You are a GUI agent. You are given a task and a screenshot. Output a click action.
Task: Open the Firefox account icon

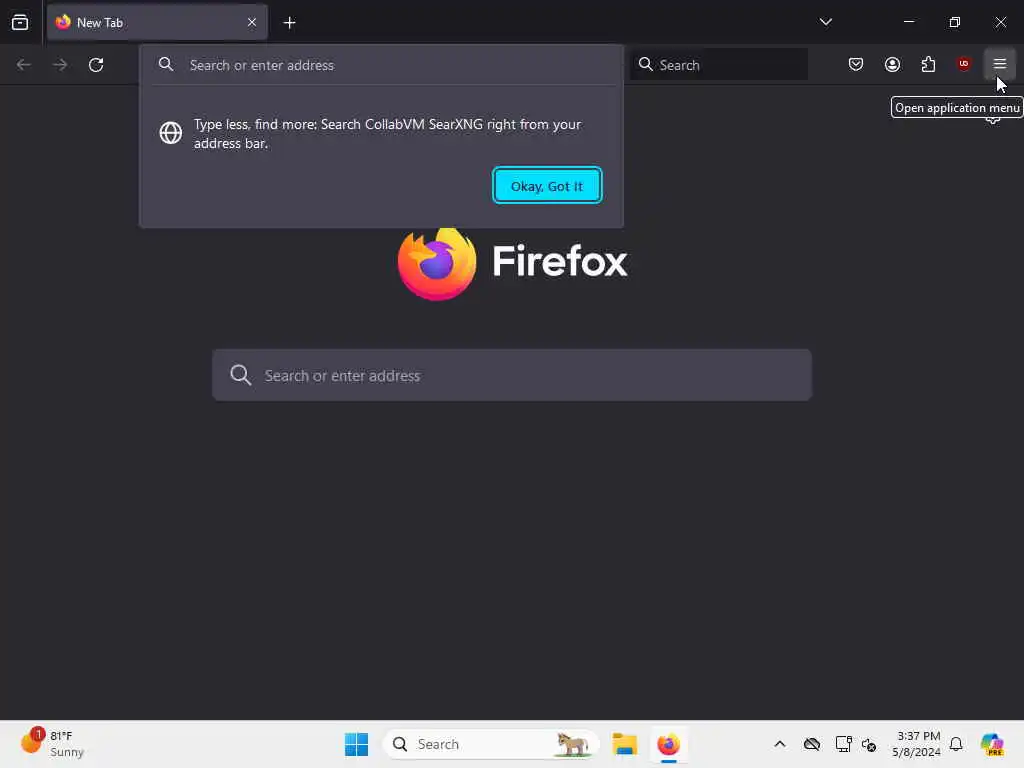(x=892, y=64)
